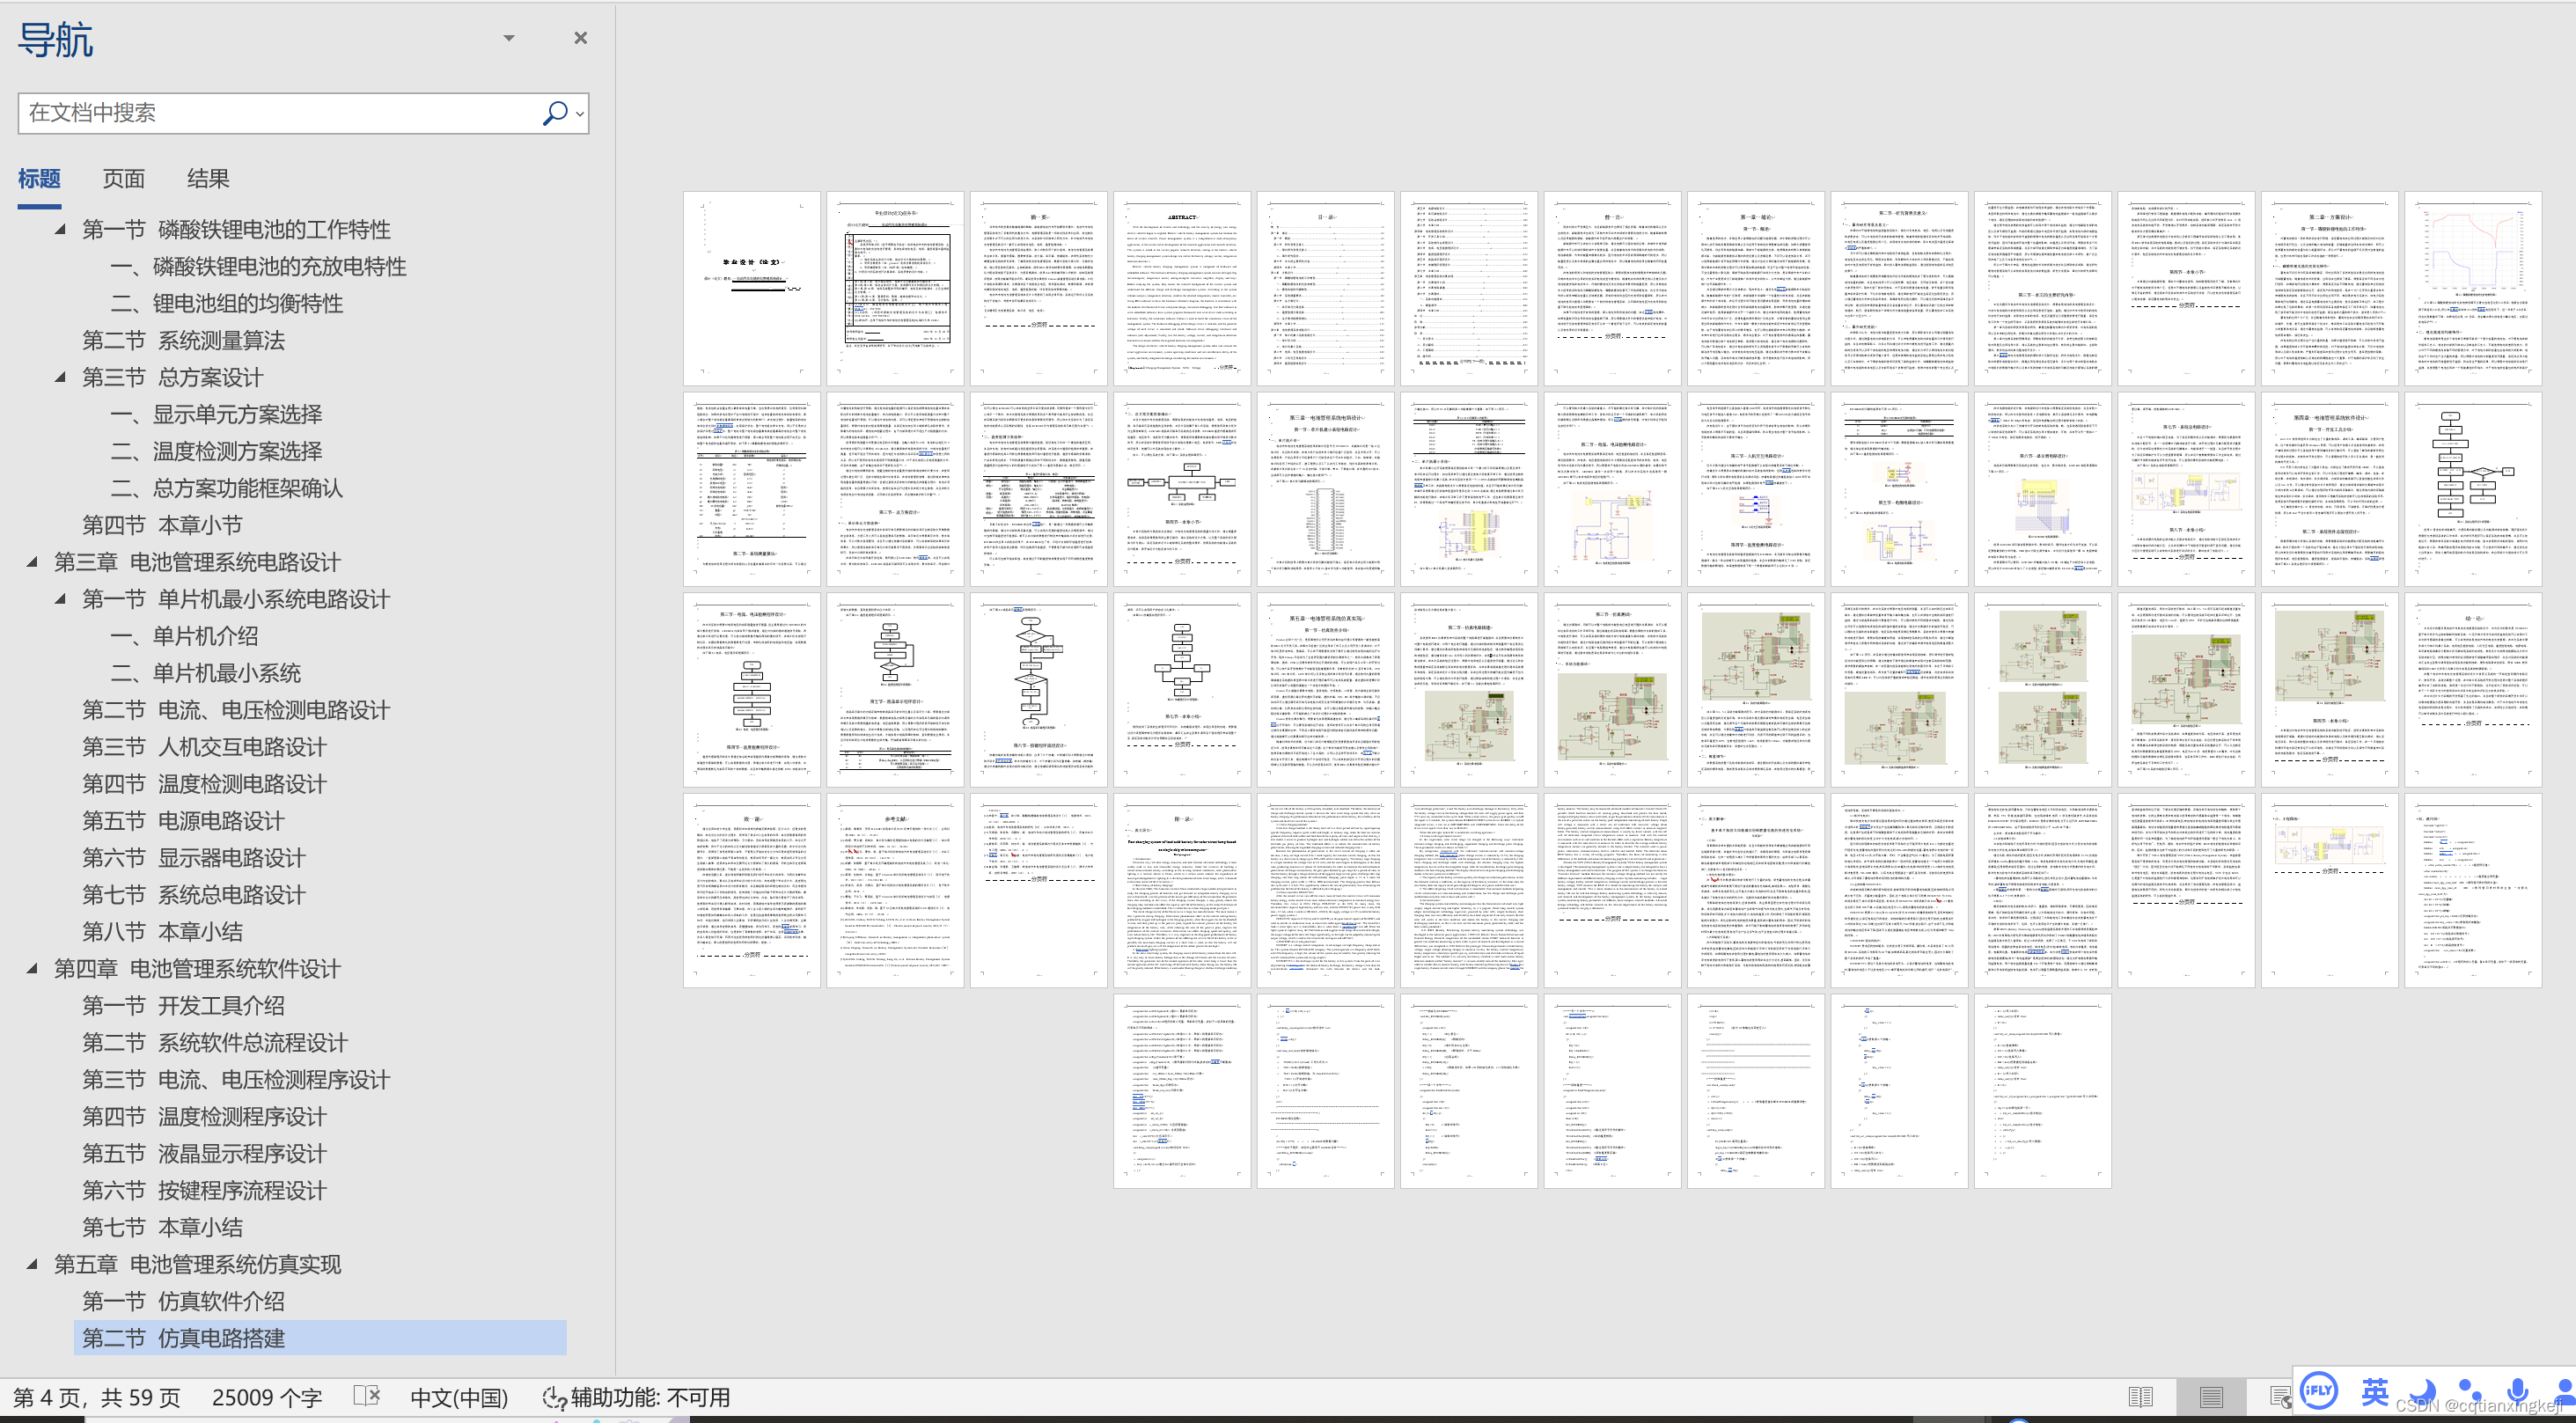
Task: Switch to the 结果 tab
Action: coord(208,179)
